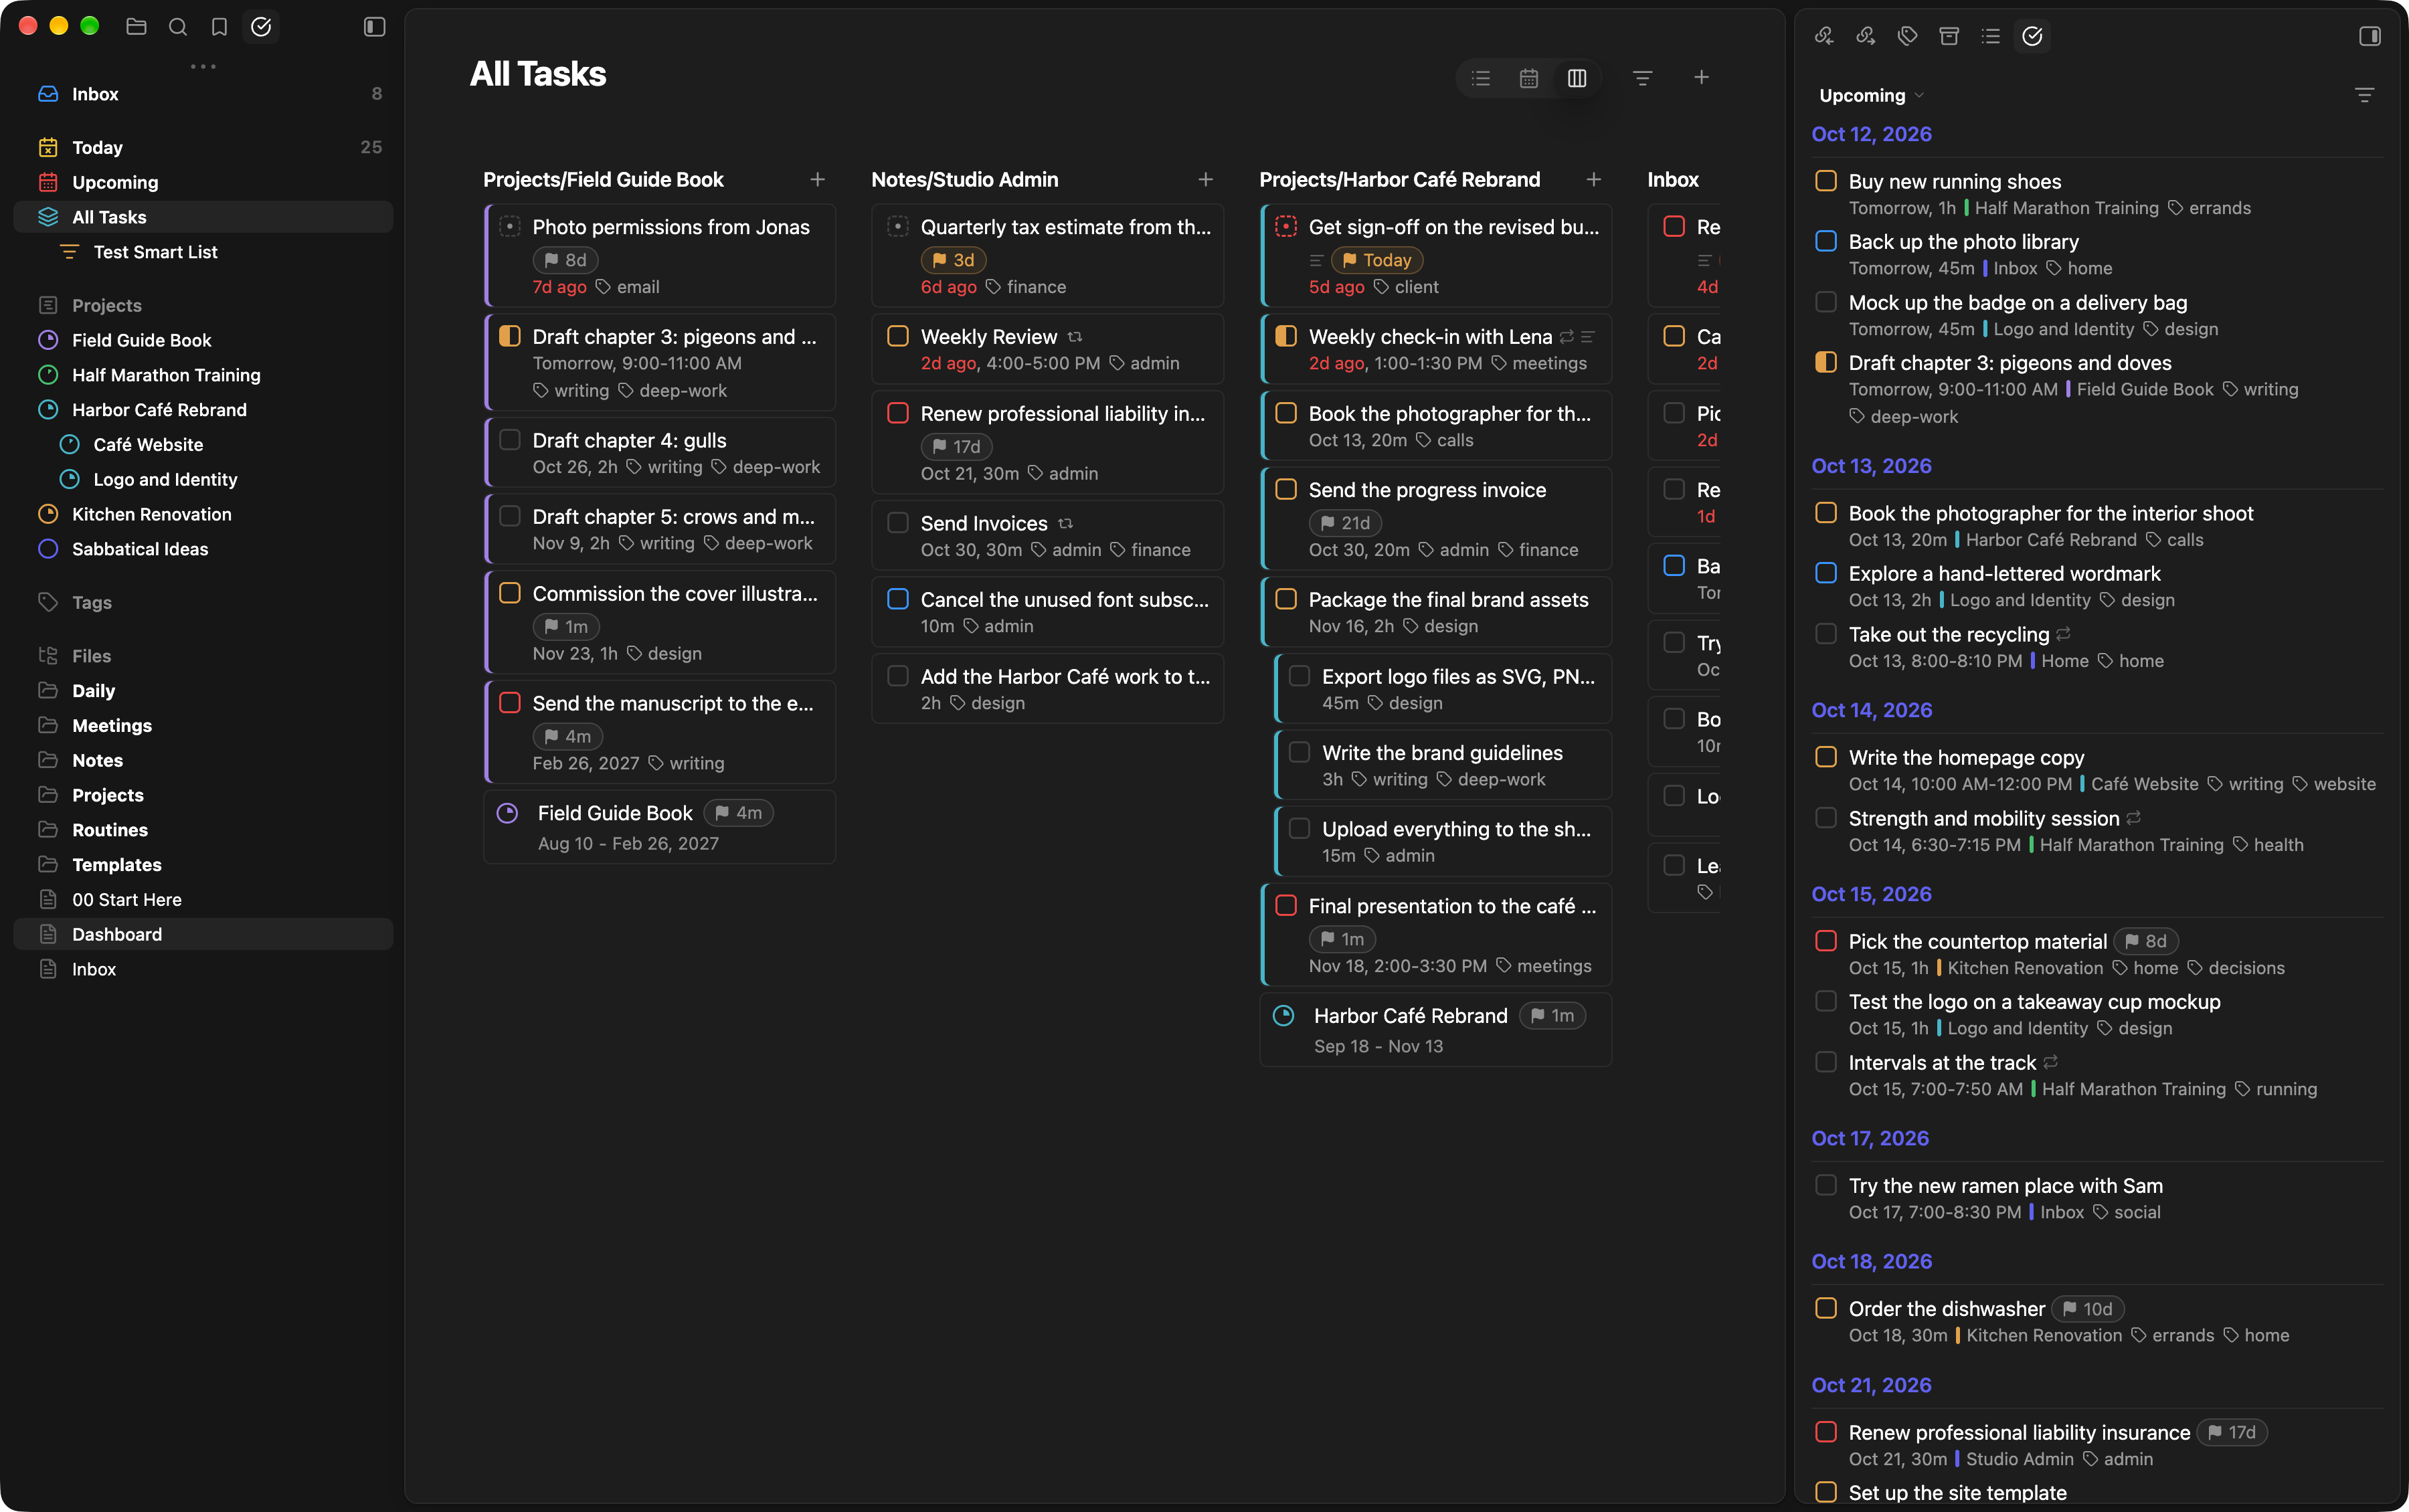Open the Templates folder
This screenshot has height=1512, width=2409.
tap(204, 864)
